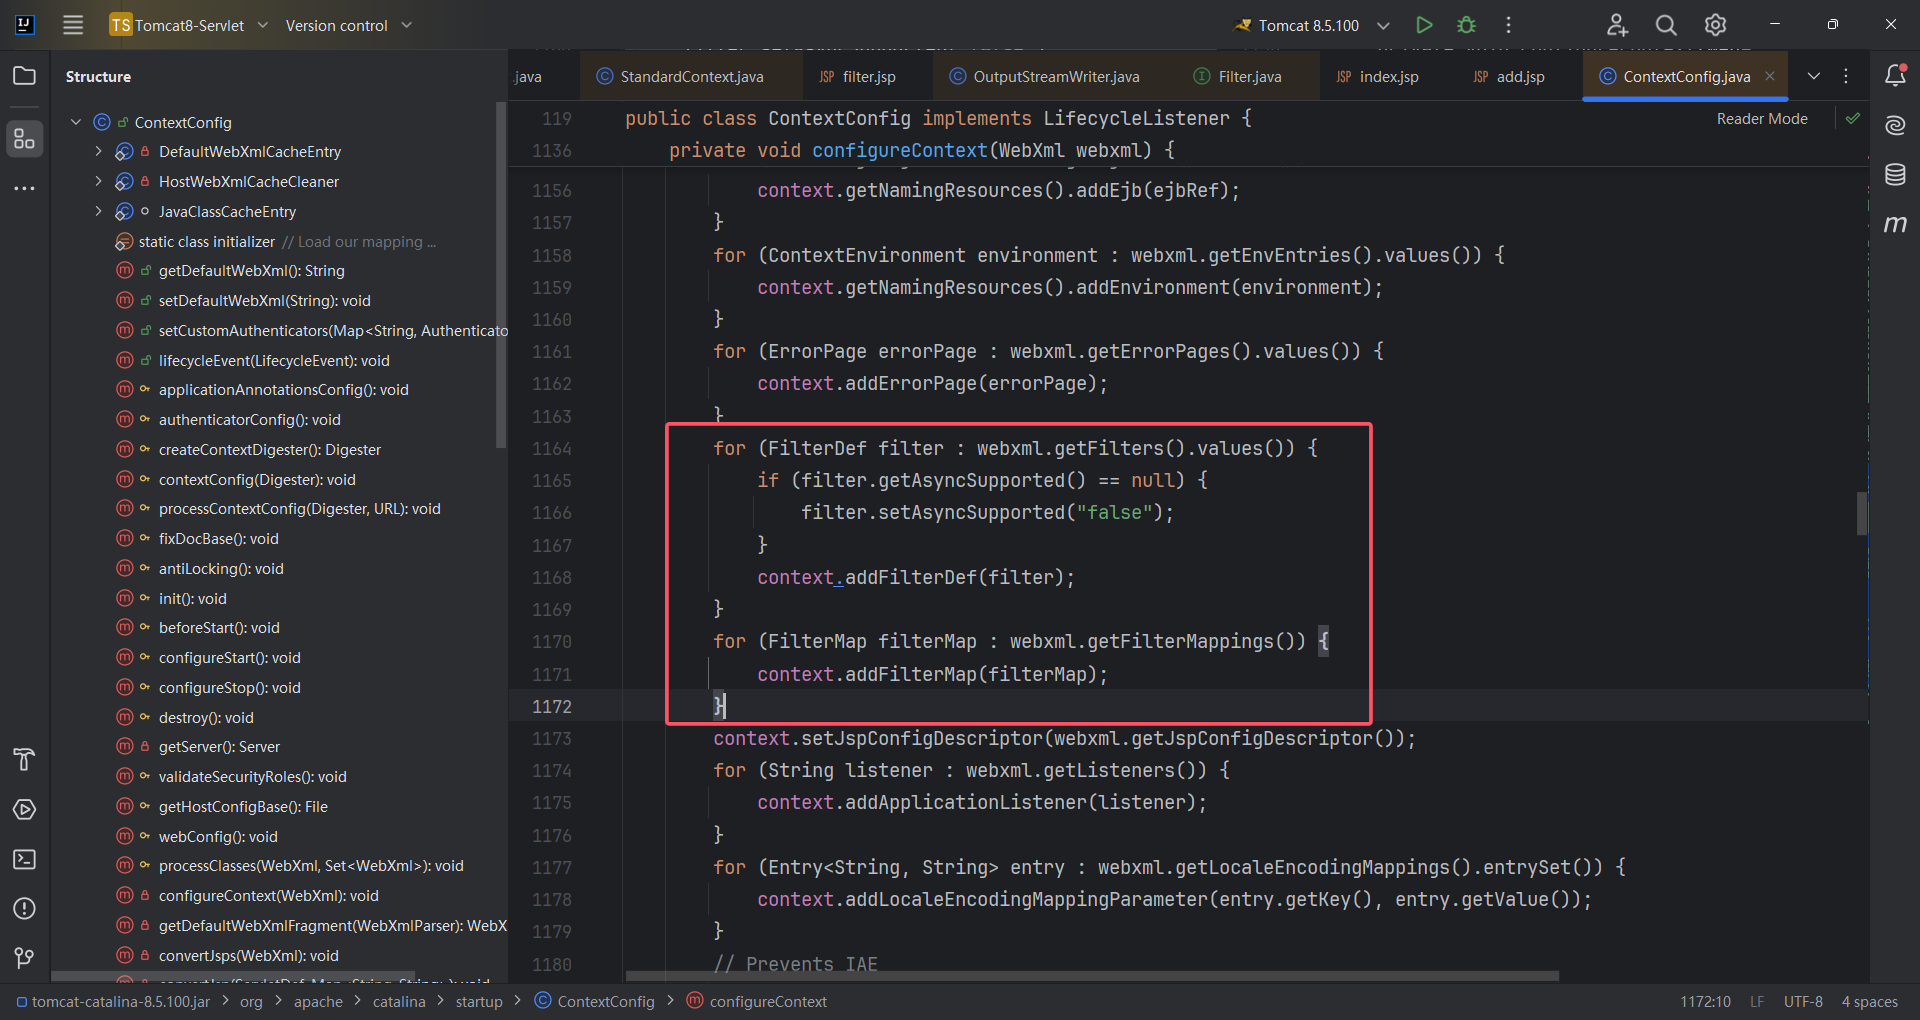Open the AI Assistant spiral icon

1895,125
